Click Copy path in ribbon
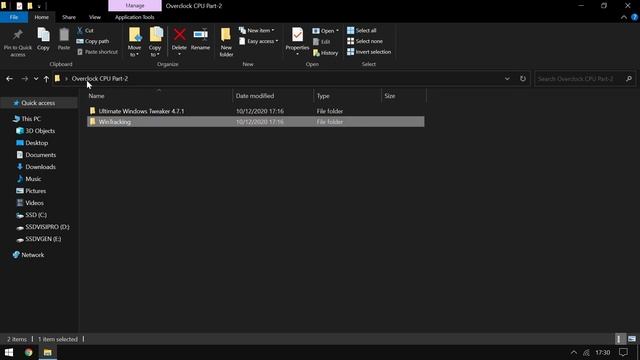The image size is (640, 360). [93, 41]
